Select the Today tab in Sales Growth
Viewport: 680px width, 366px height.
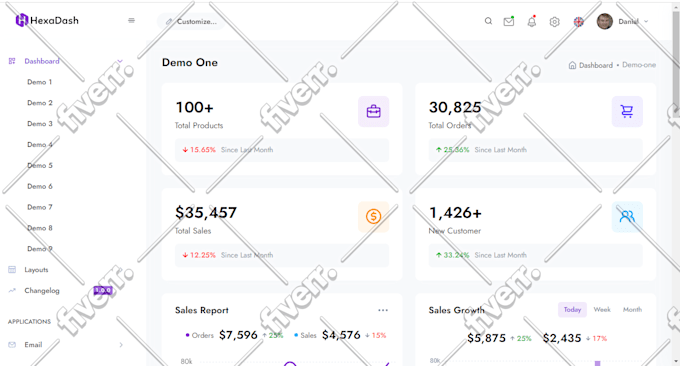(x=572, y=310)
